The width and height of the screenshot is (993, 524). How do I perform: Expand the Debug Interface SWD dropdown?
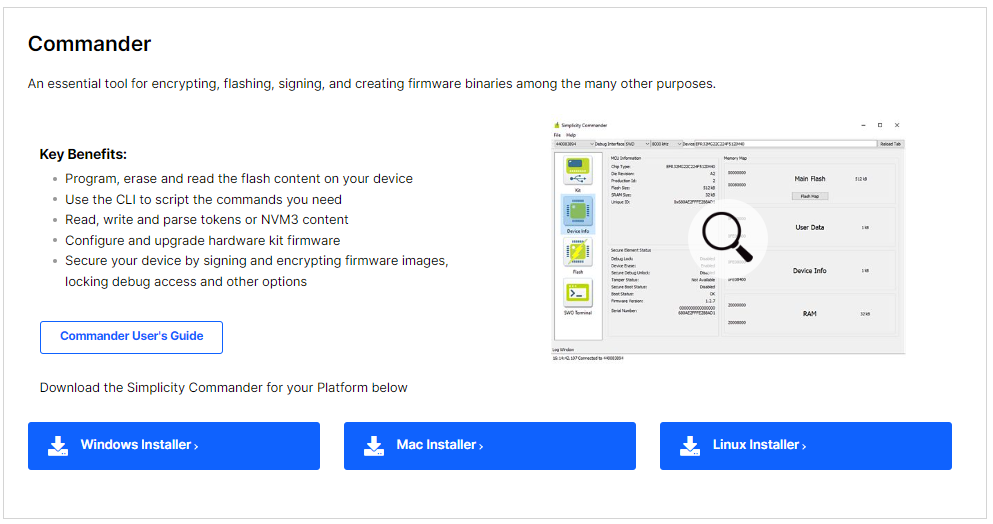point(638,144)
